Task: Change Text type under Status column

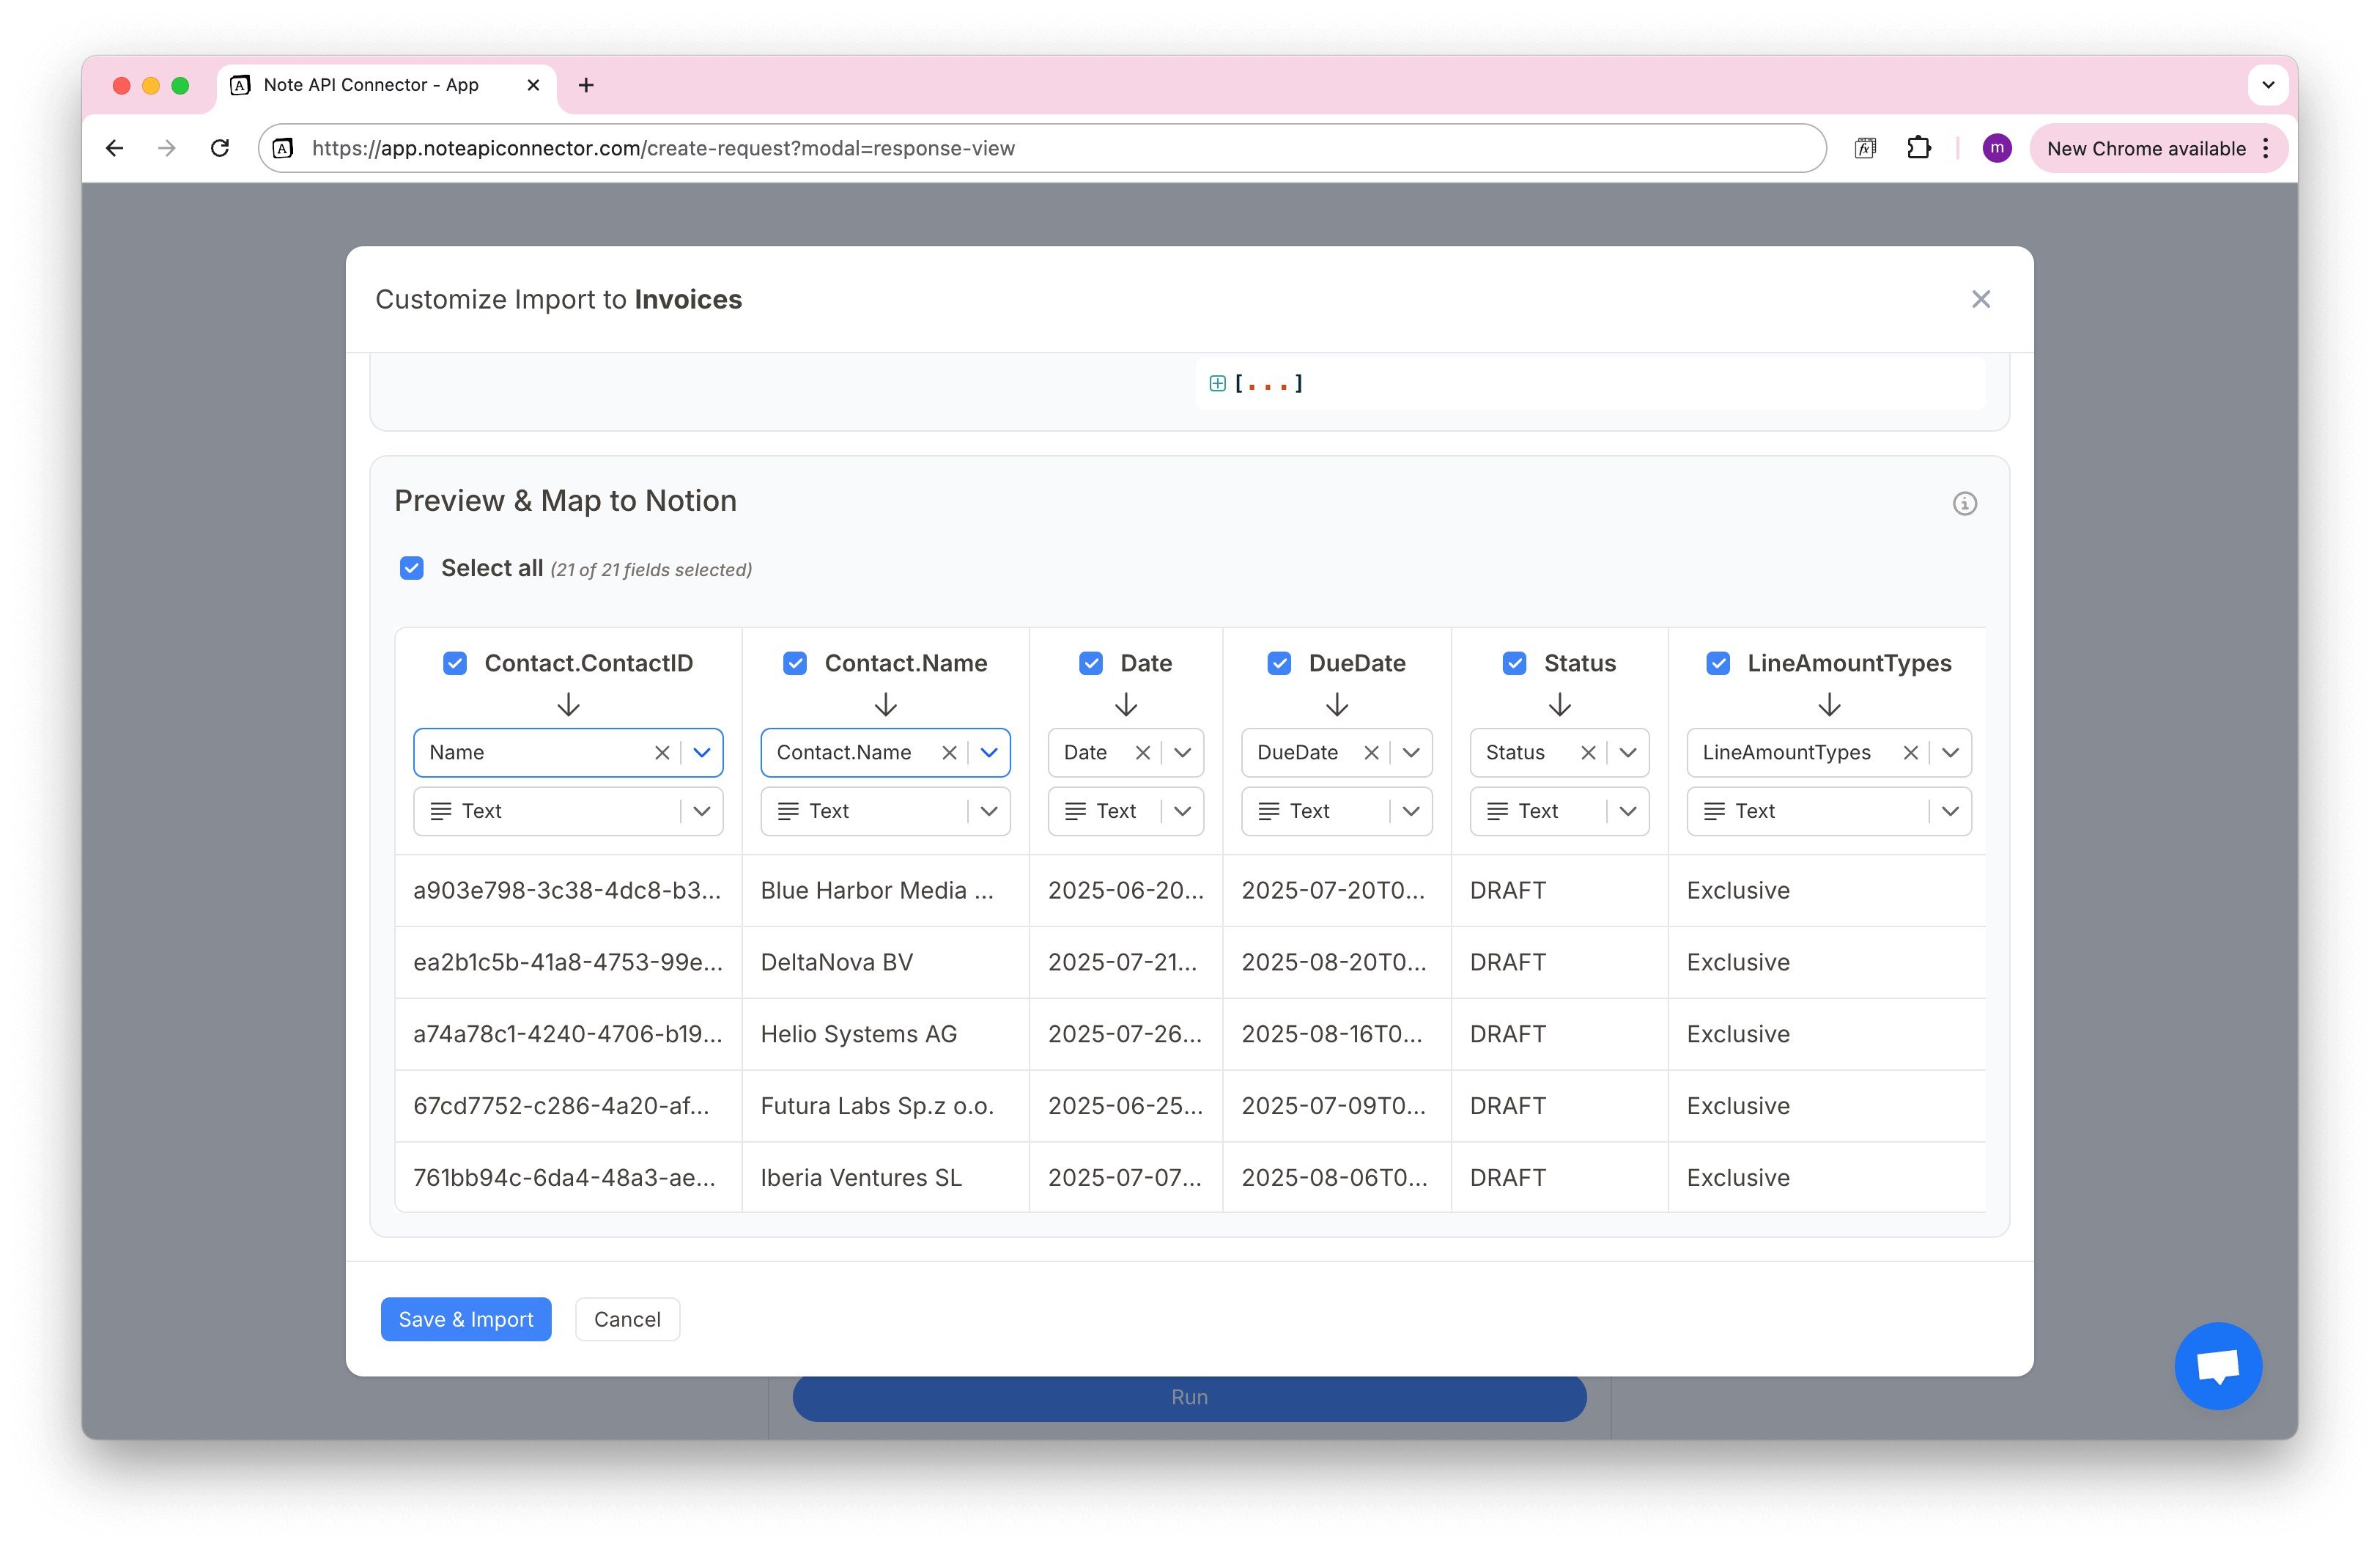Action: [1559, 811]
